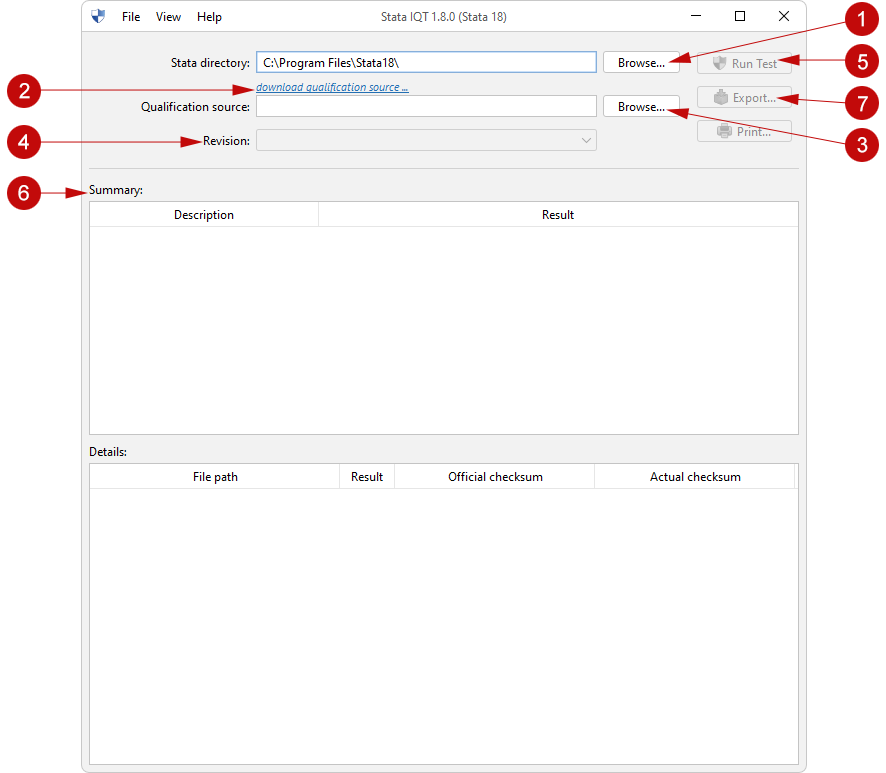Open the Help menu
886x773 pixels.
[x=209, y=17]
